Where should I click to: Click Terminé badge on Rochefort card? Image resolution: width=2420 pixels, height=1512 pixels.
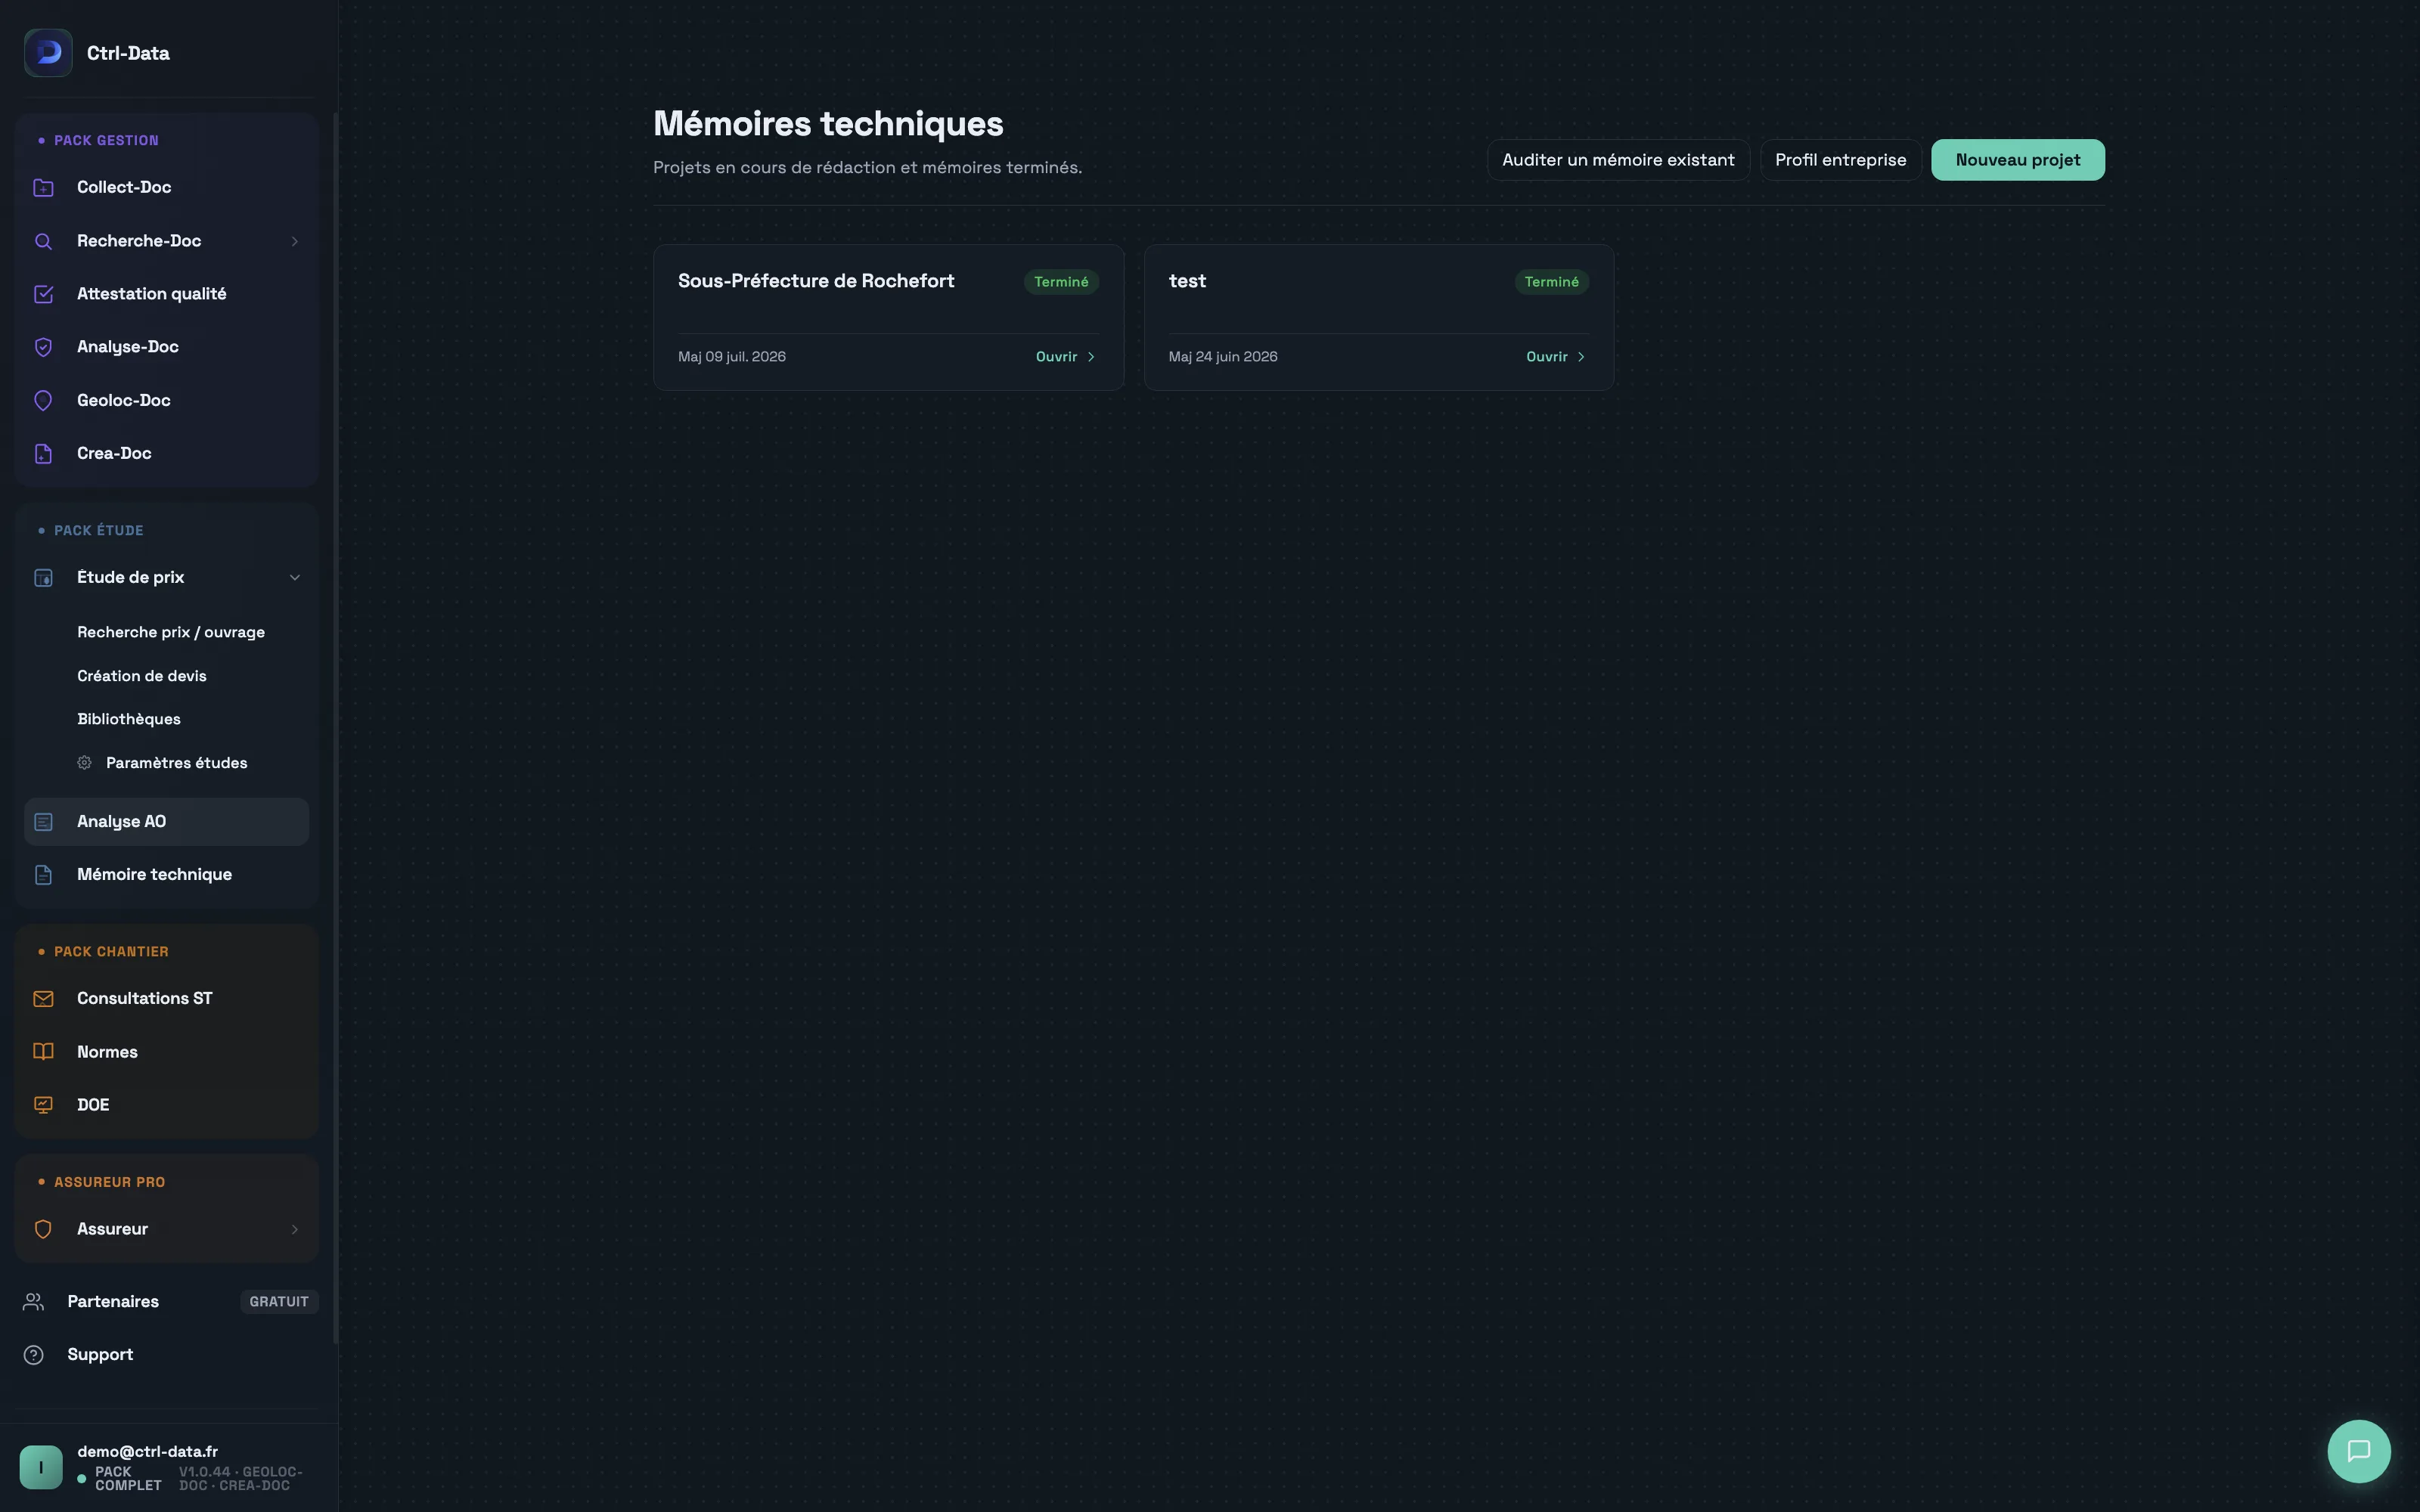click(1061, 282)
